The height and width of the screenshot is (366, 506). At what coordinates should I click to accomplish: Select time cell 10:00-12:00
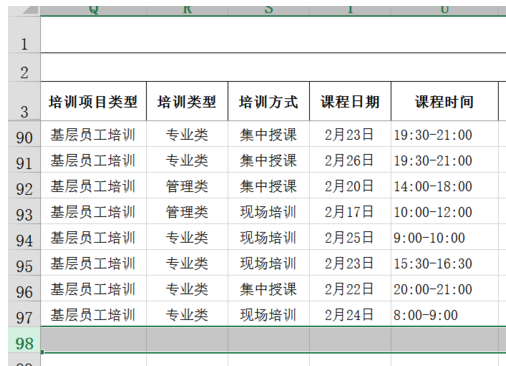(445, 211)
